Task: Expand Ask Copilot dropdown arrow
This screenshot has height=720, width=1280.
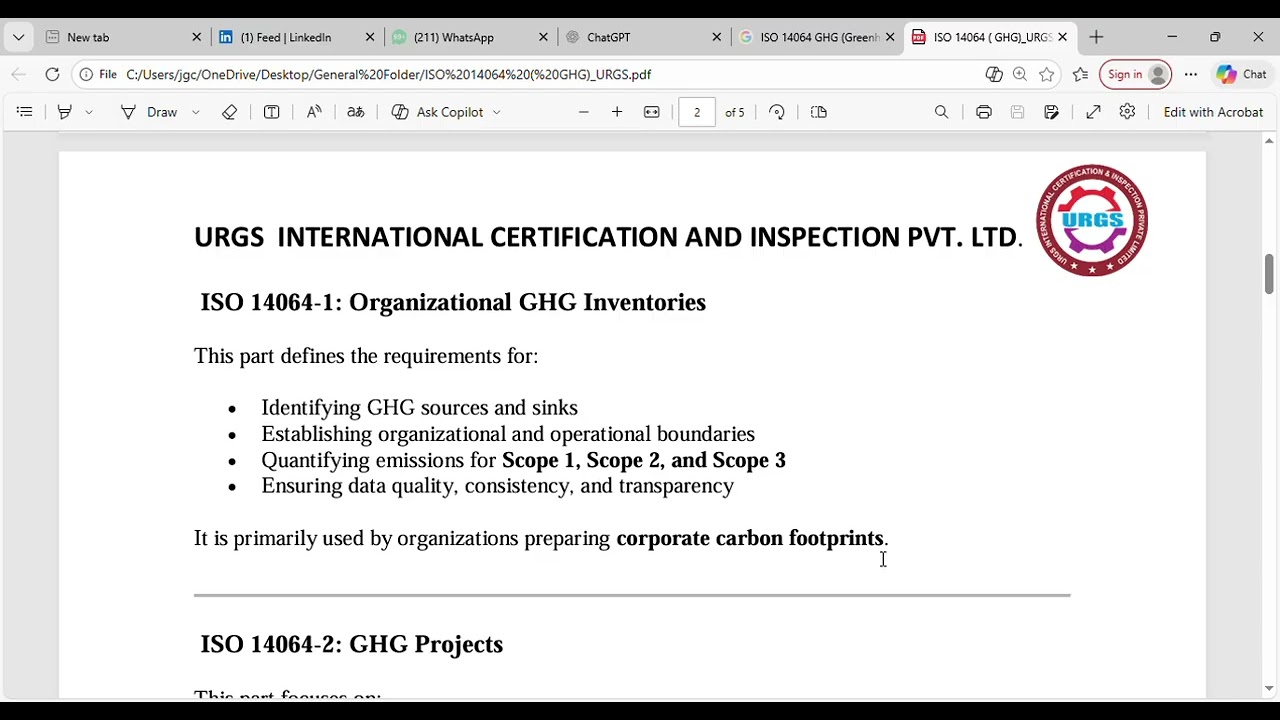Action: click(x=496, y=112)
